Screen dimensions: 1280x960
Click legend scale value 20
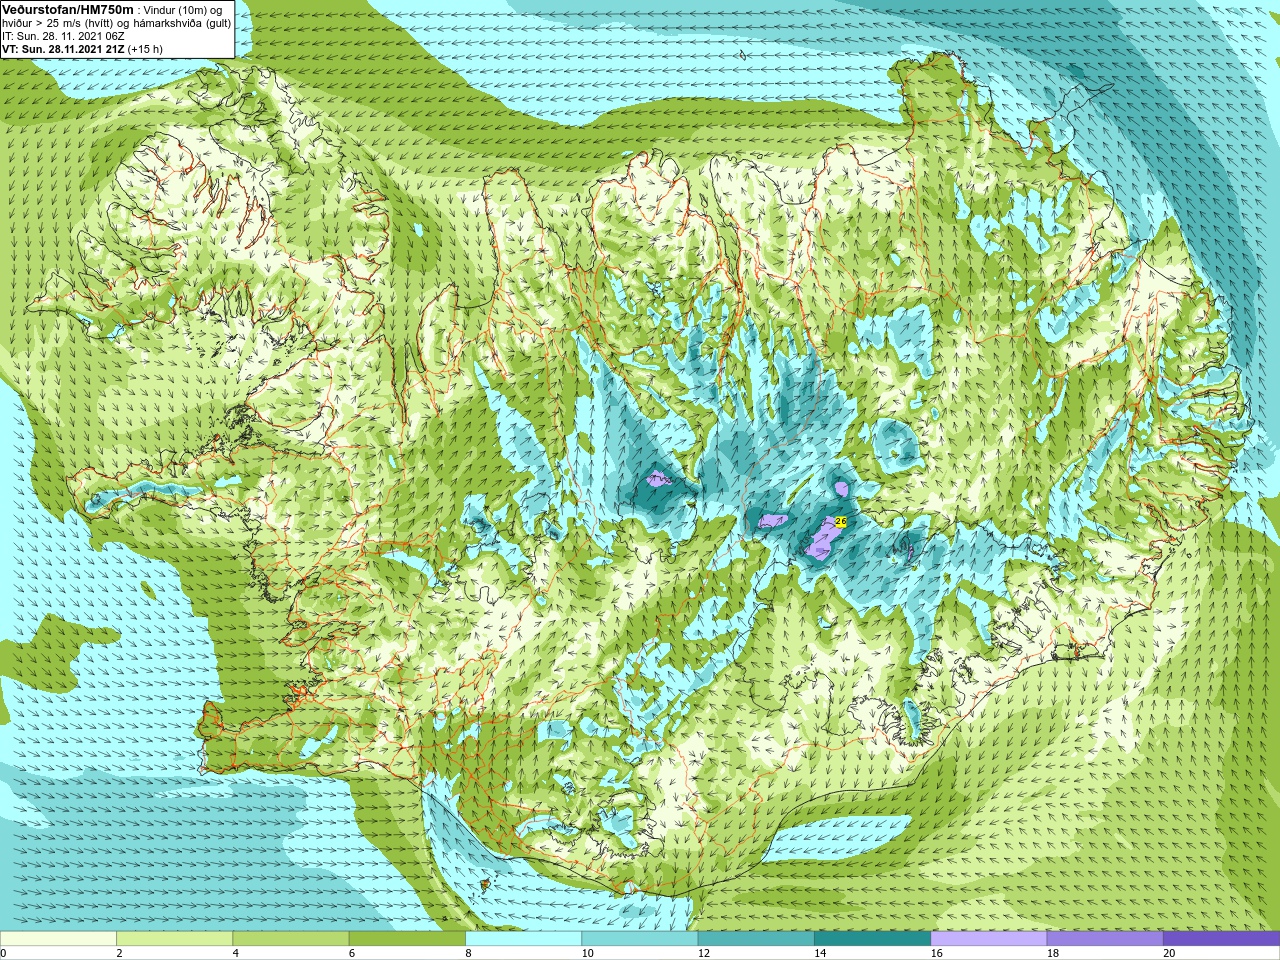pos(1169,953)
